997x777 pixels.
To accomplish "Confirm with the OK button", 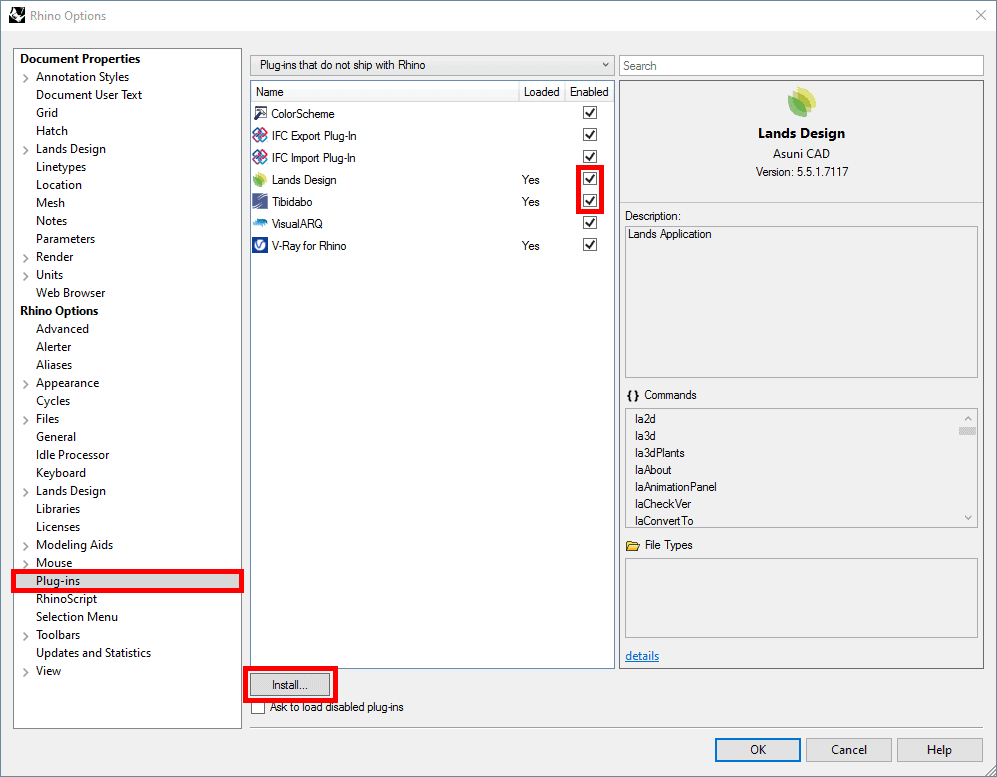I will (x=758, y=750).
